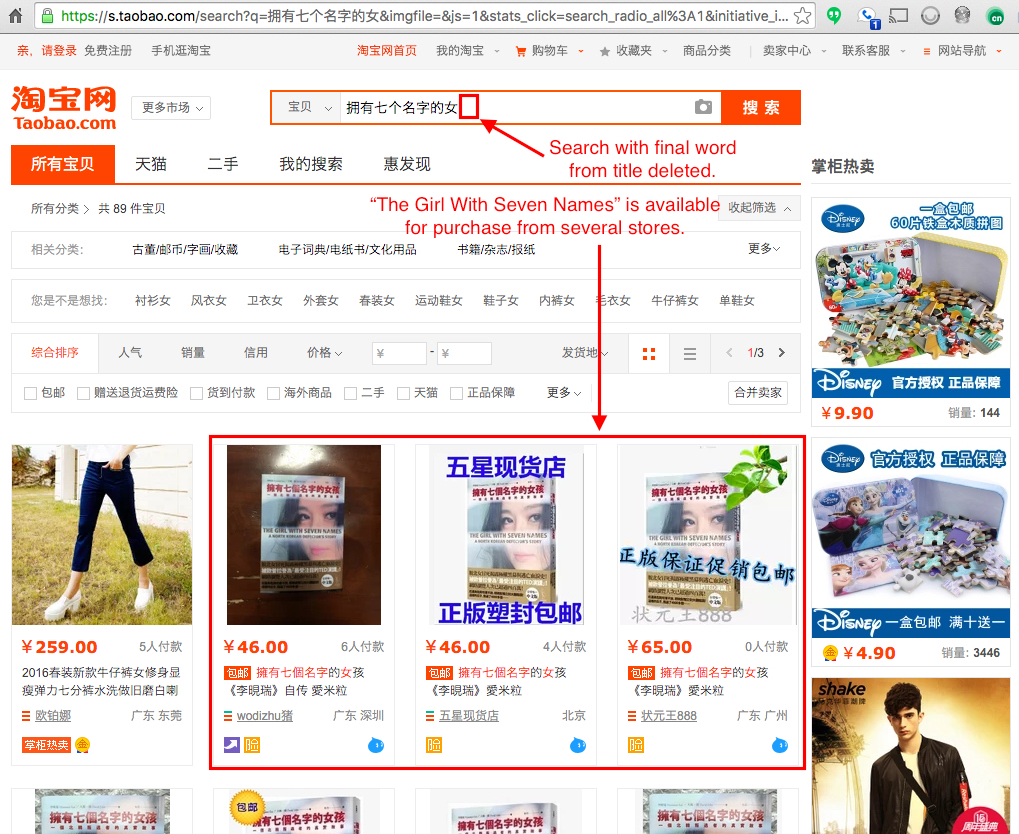
Task: Check the 天猫 filter checkbox
Action: (403, 393)
